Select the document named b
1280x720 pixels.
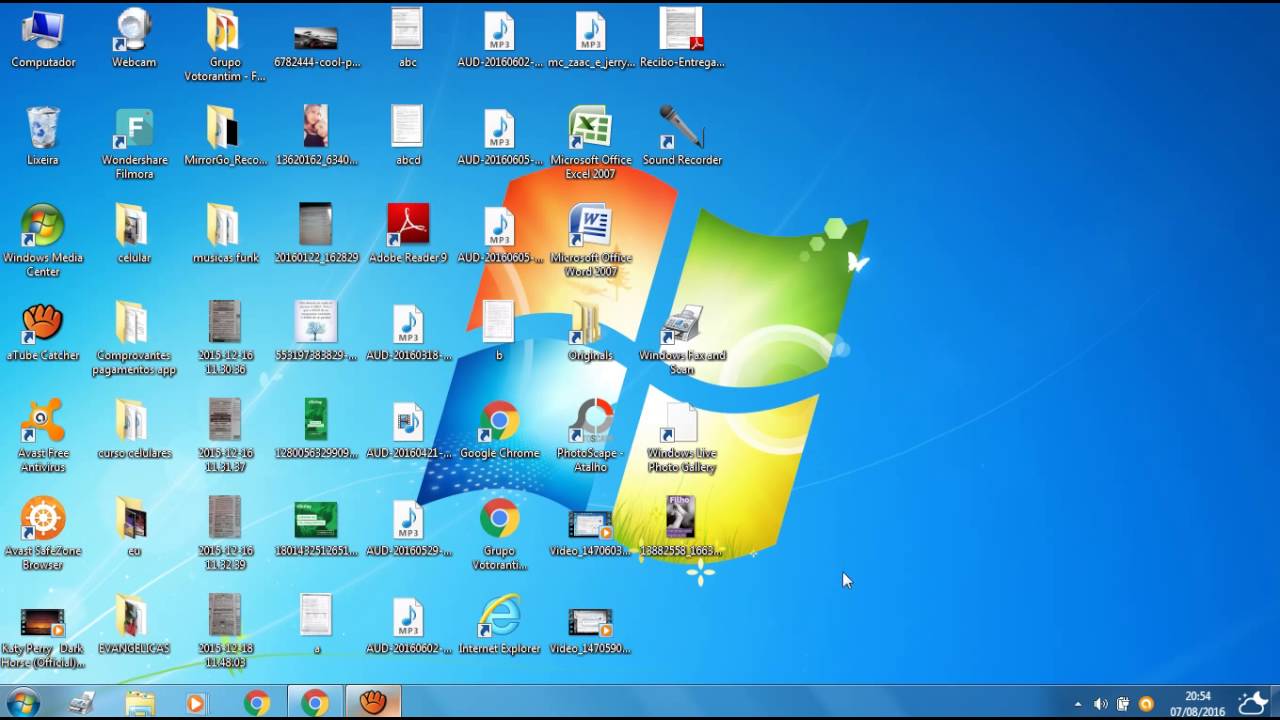click(499, 332)
